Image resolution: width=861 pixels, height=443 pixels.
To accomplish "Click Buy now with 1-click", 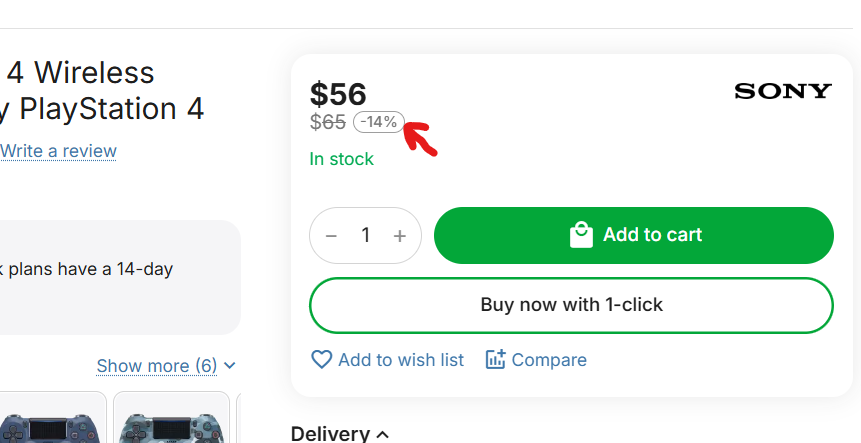I will point(571,304).
